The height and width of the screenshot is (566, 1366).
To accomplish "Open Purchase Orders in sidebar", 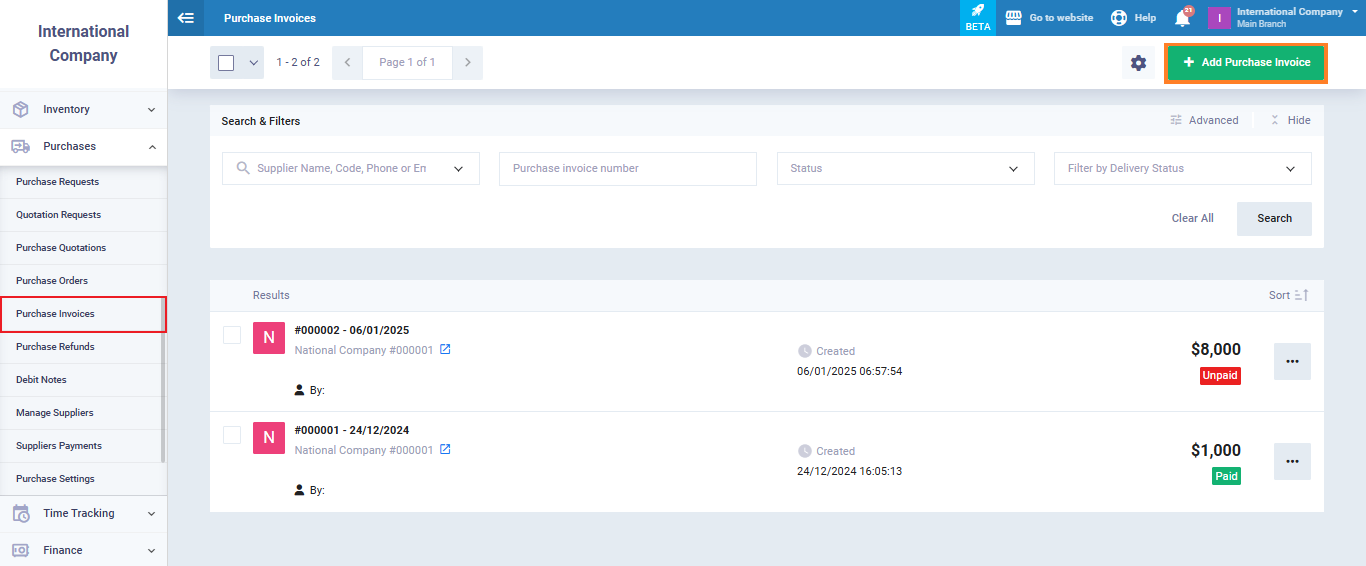I will tap(52, 281).
